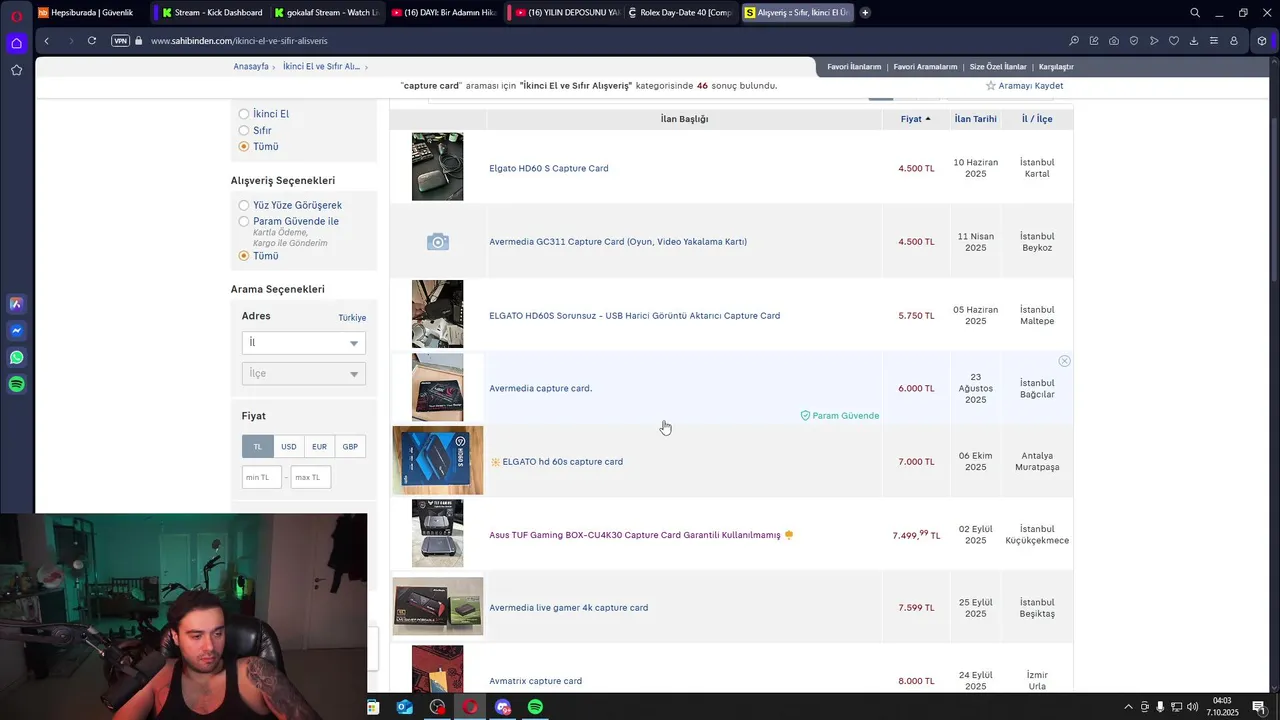Switch to the Hepsiburada Güvenlik tab

point(90,13)
